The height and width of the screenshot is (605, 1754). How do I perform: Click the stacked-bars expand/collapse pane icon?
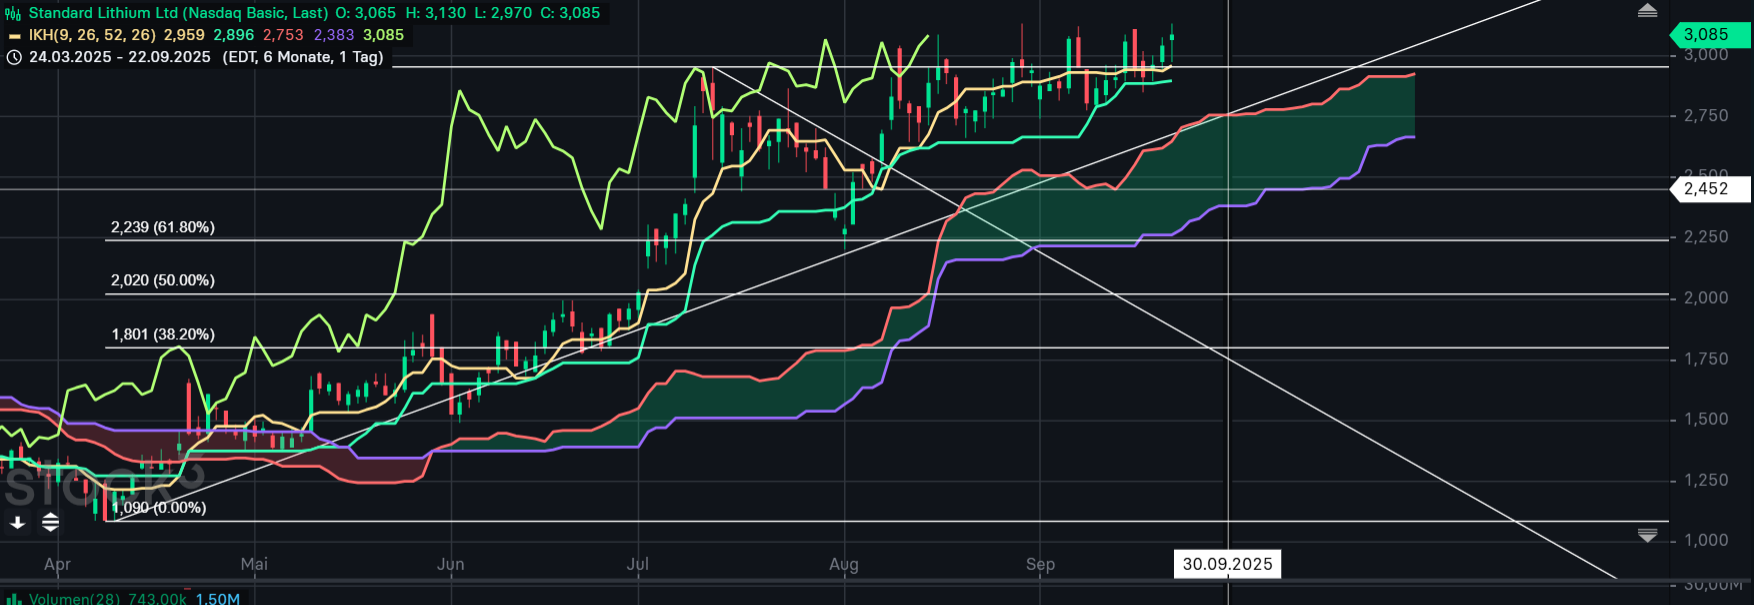[x=50, y=522]
